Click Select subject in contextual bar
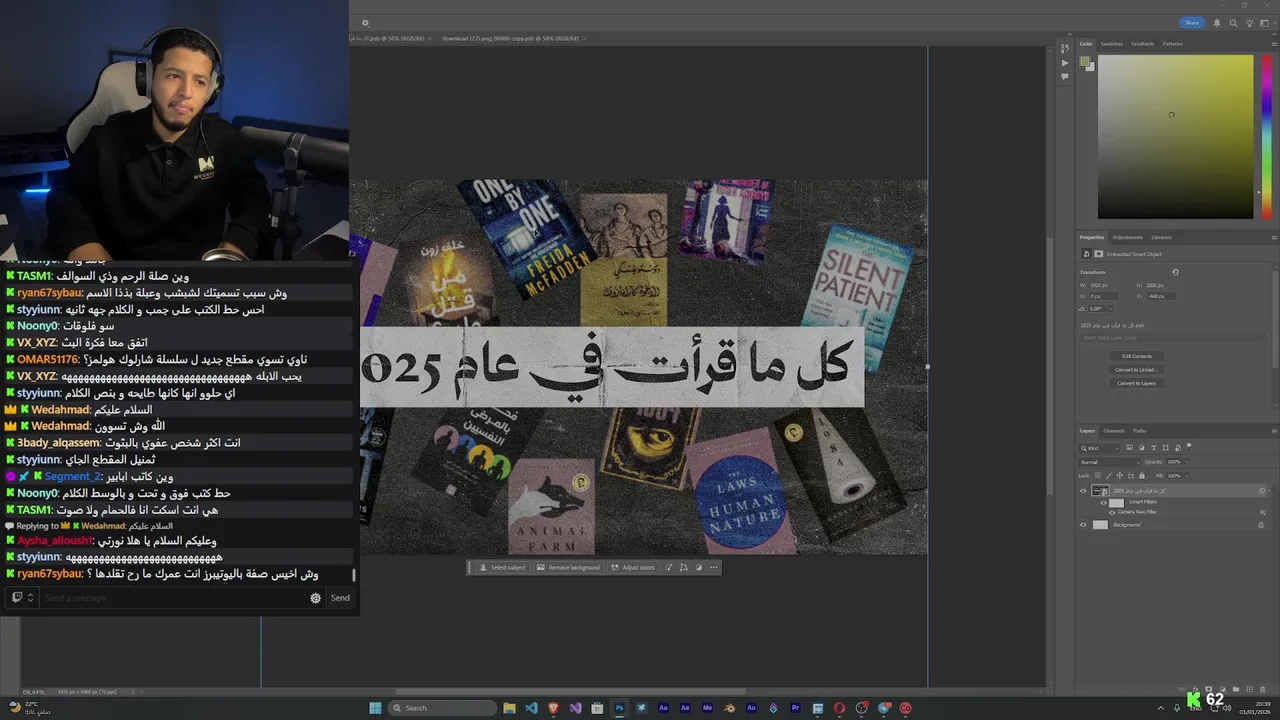 pyautogui.click(x=503, y=567)
